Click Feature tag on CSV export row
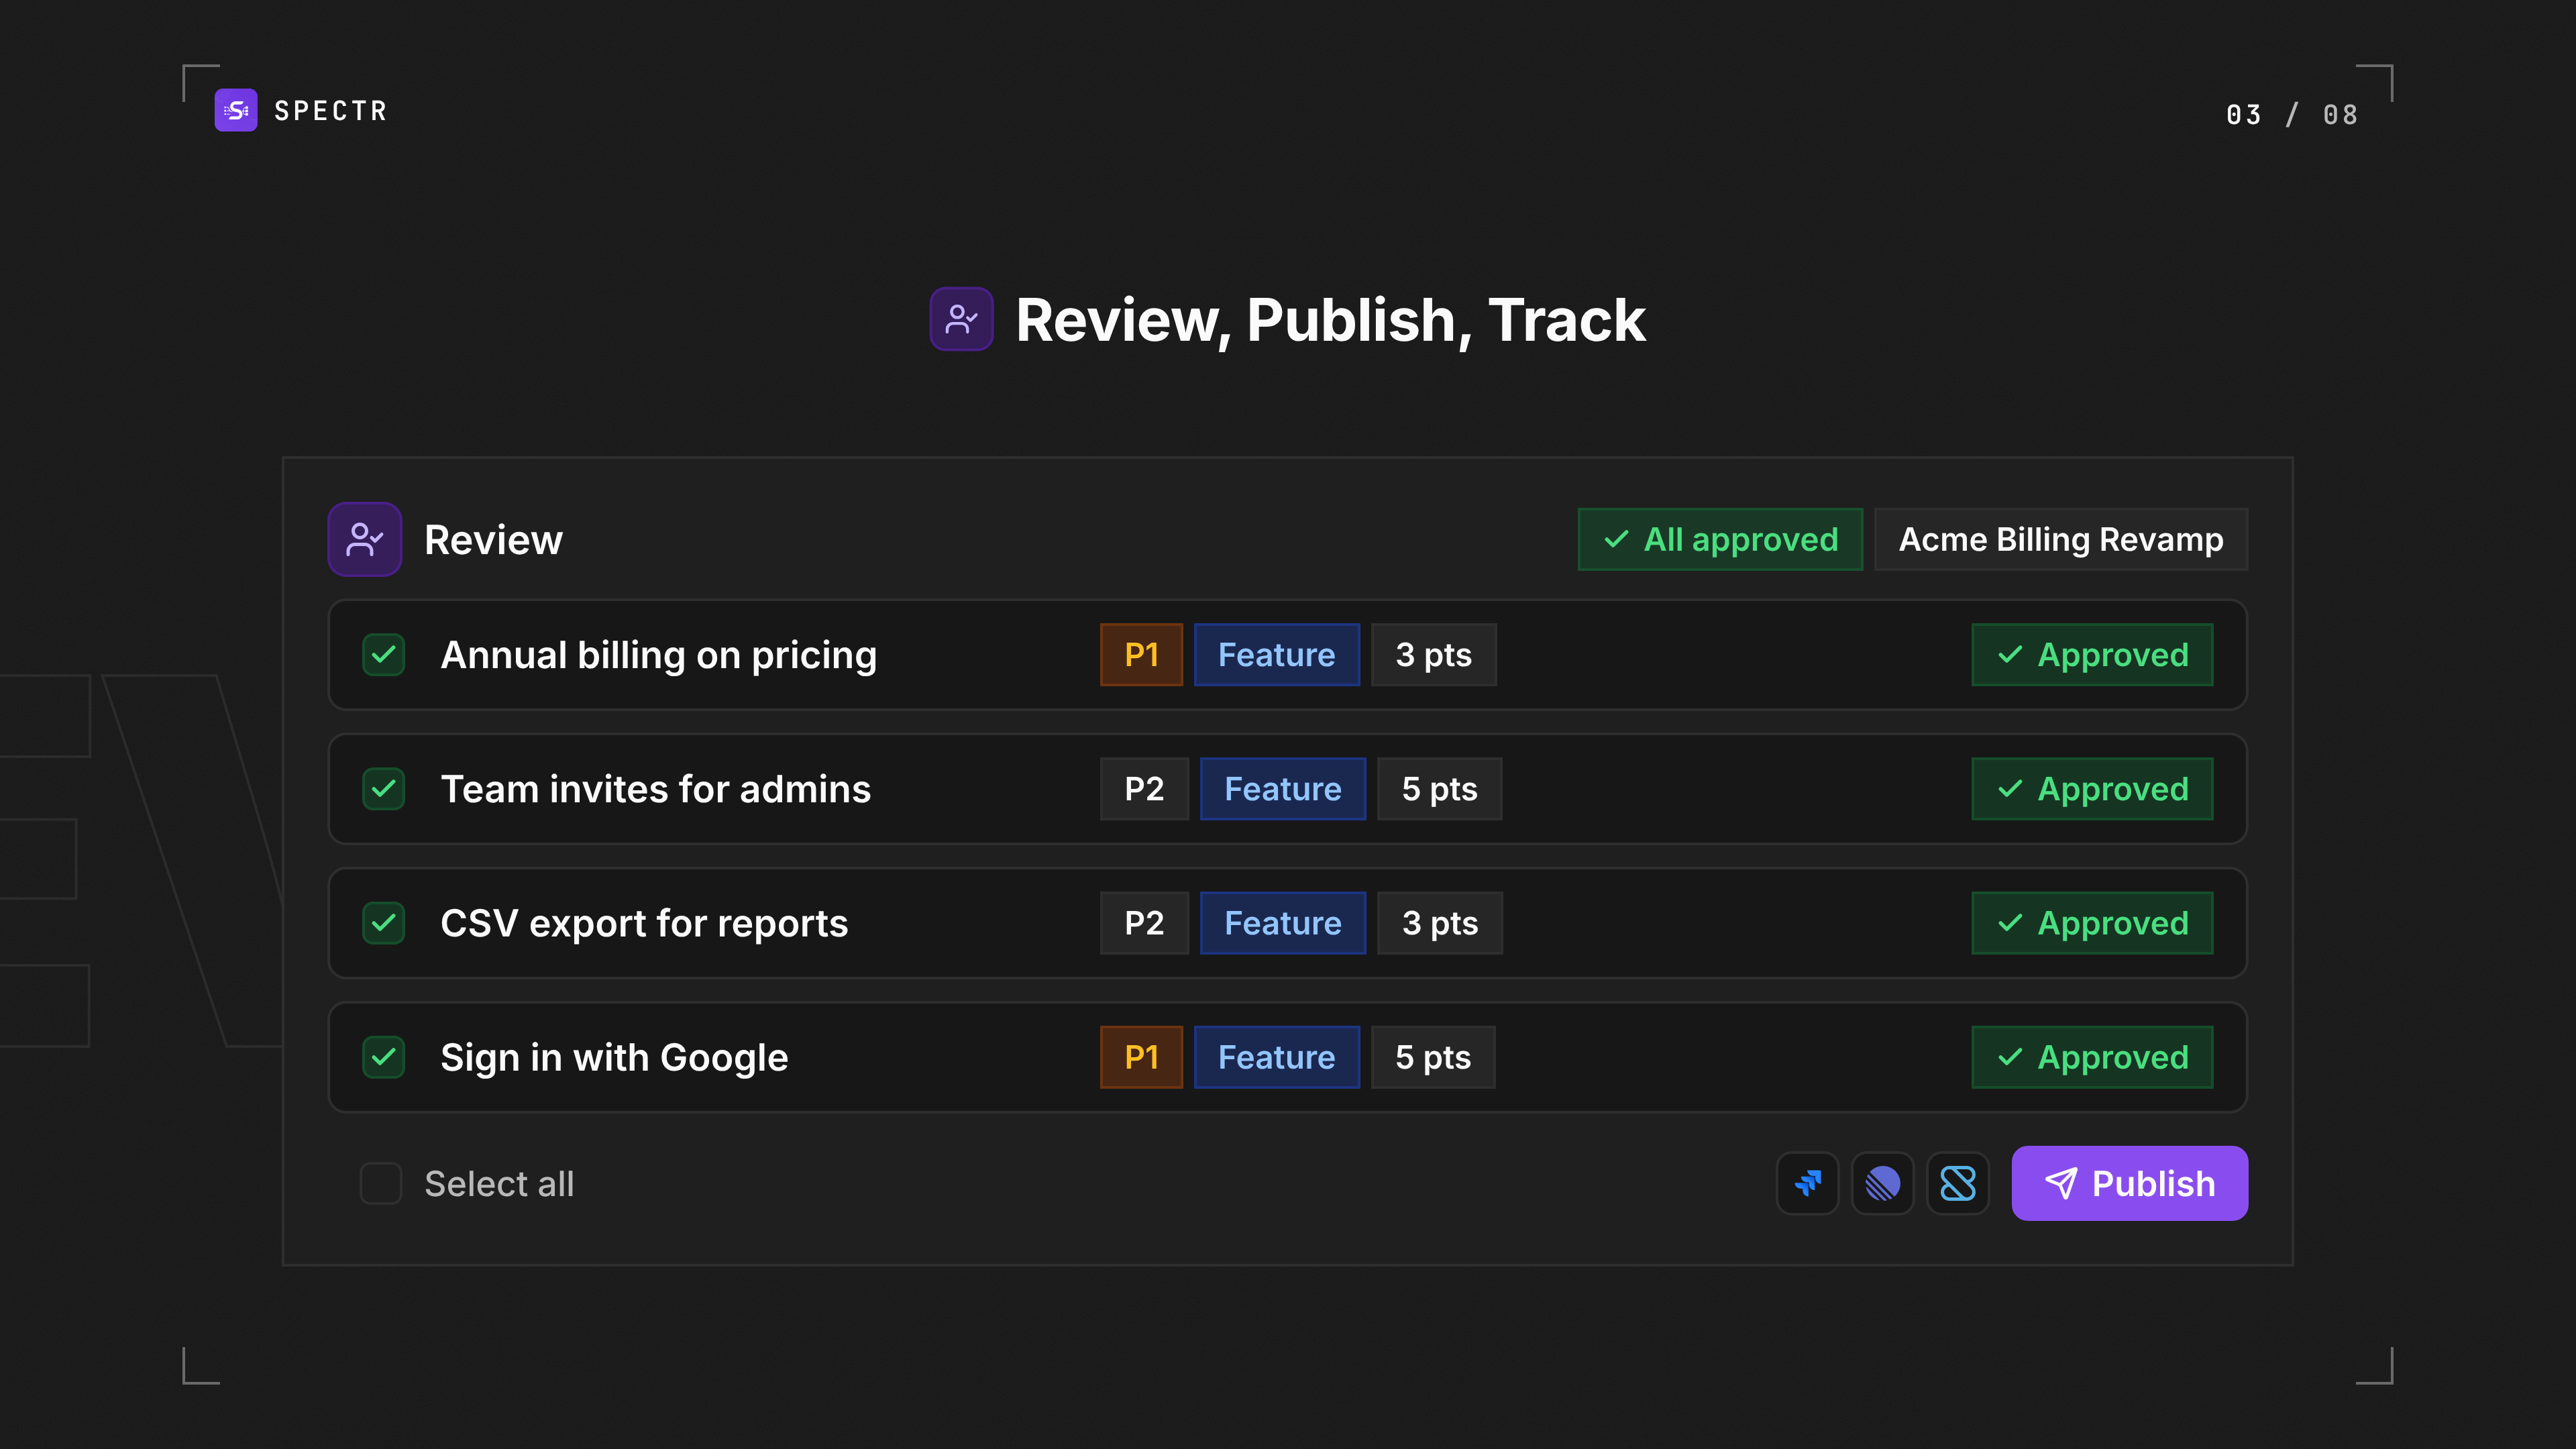The width and height of the screenshot is (2576, 1449). coord(1283,923)
